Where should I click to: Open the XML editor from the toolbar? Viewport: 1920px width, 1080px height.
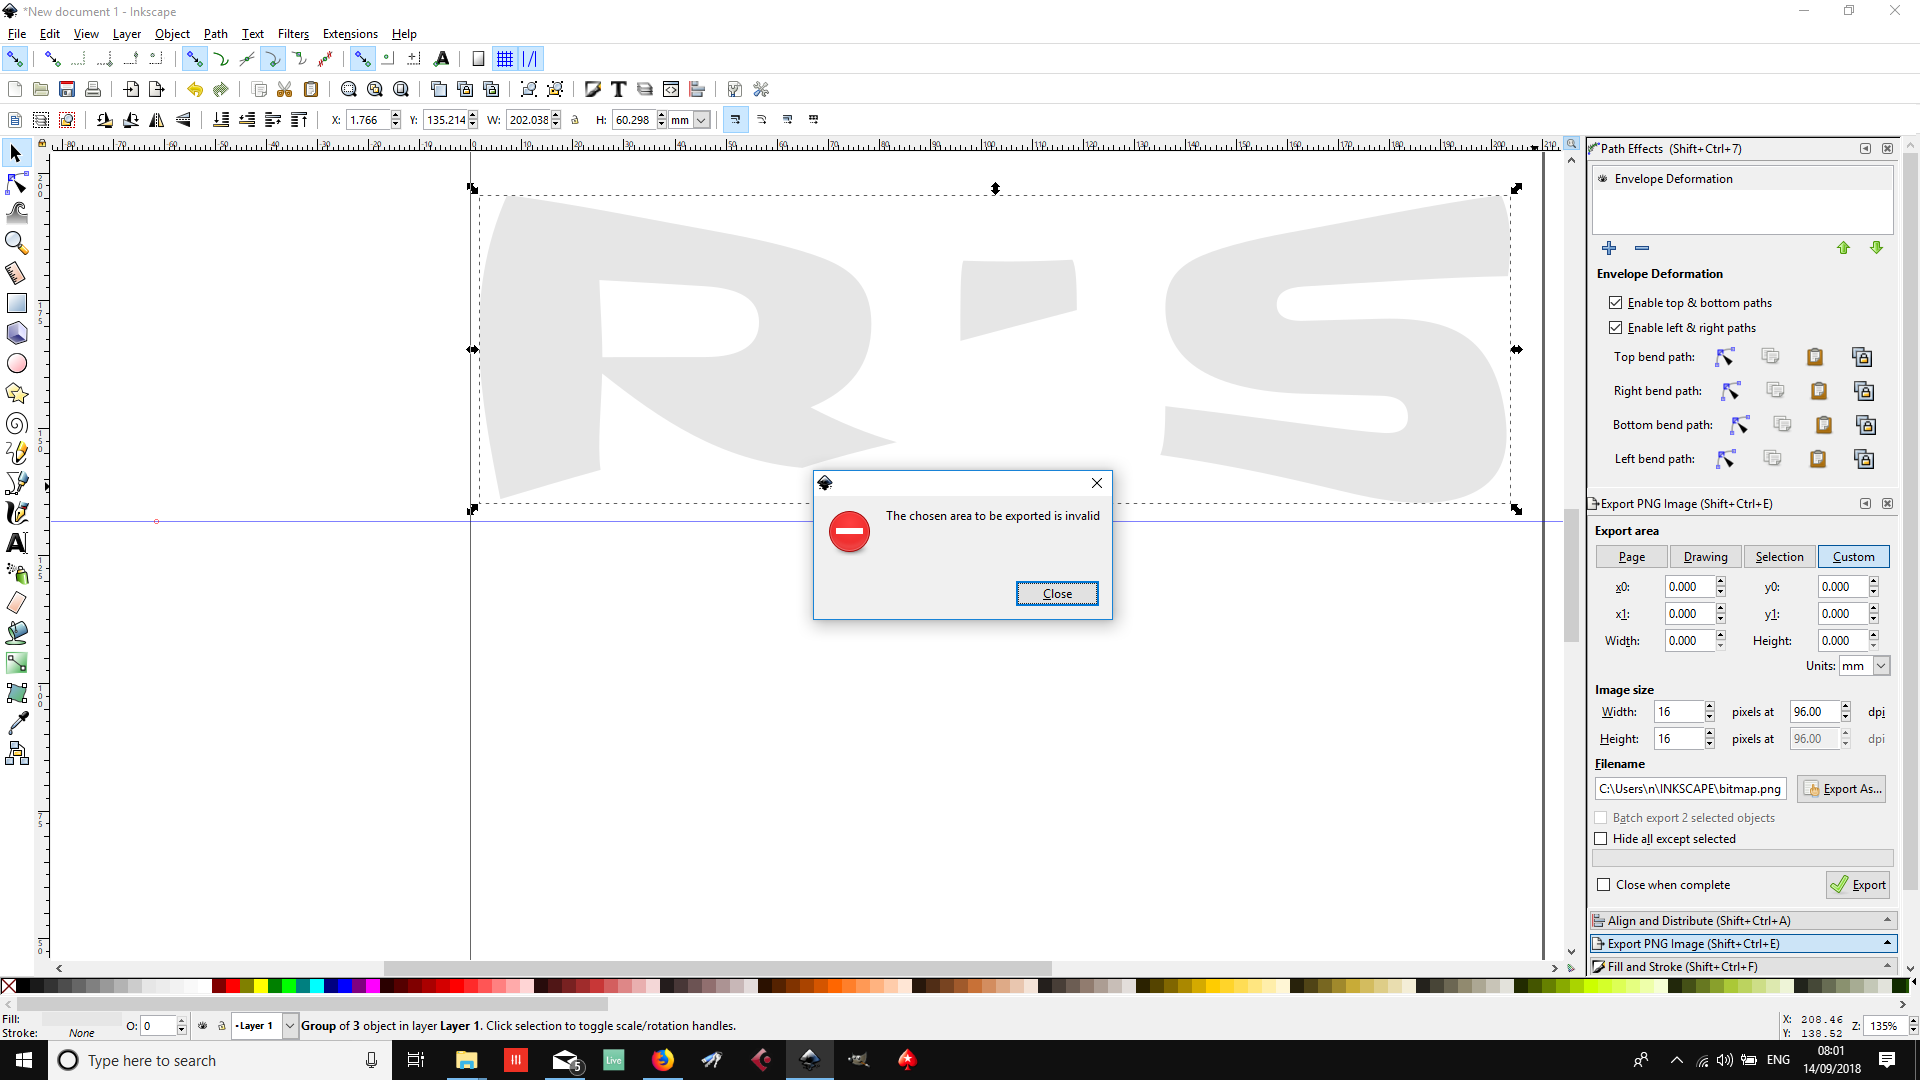pyautogui.click(x=671, y=88)
